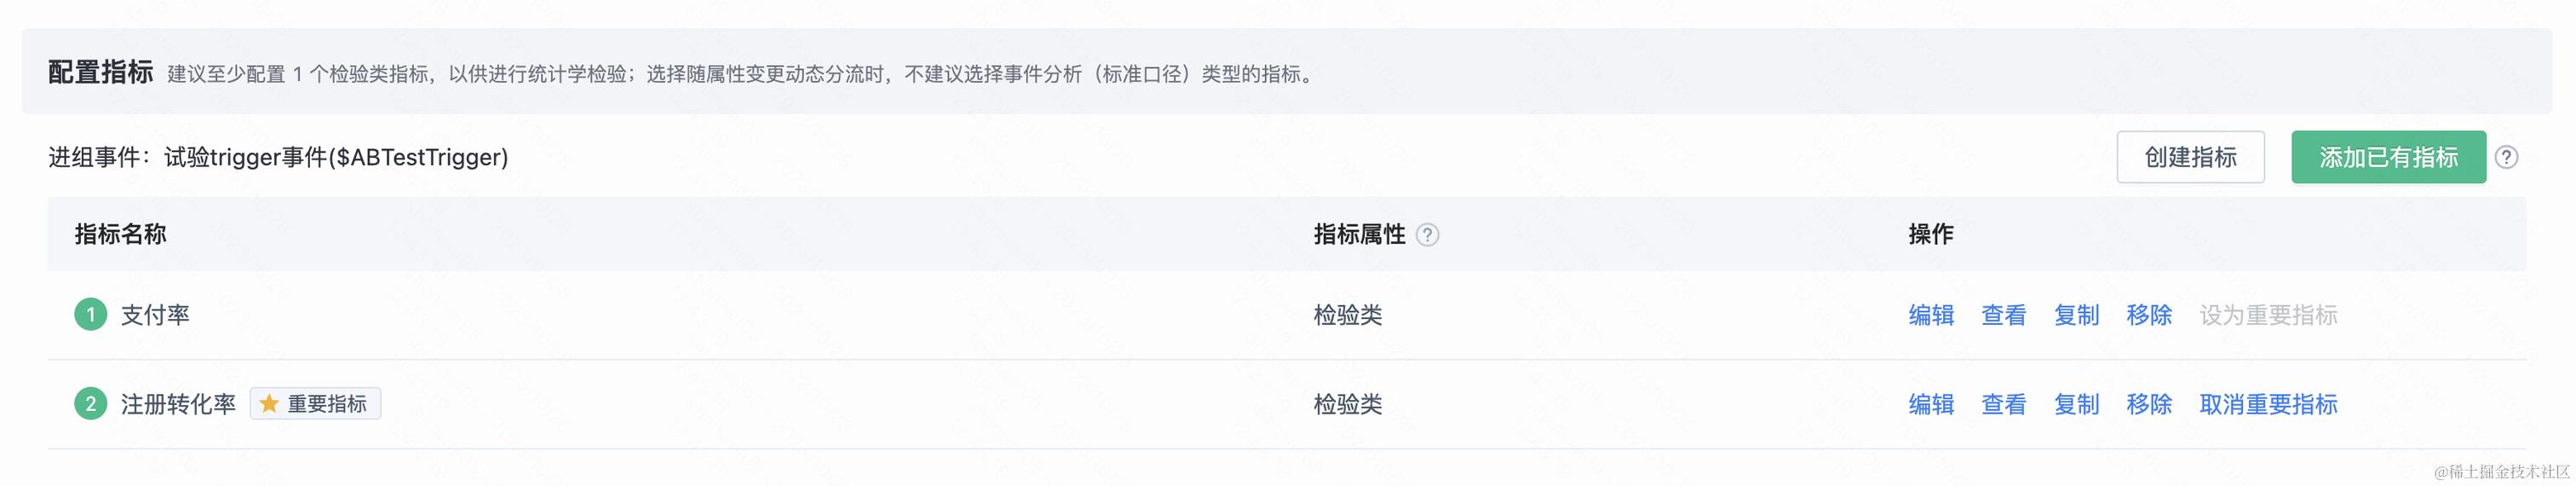This screenshot has width=2576, height=486.
Task: Remove the 支付率 metric
Action: point(2149,315)
